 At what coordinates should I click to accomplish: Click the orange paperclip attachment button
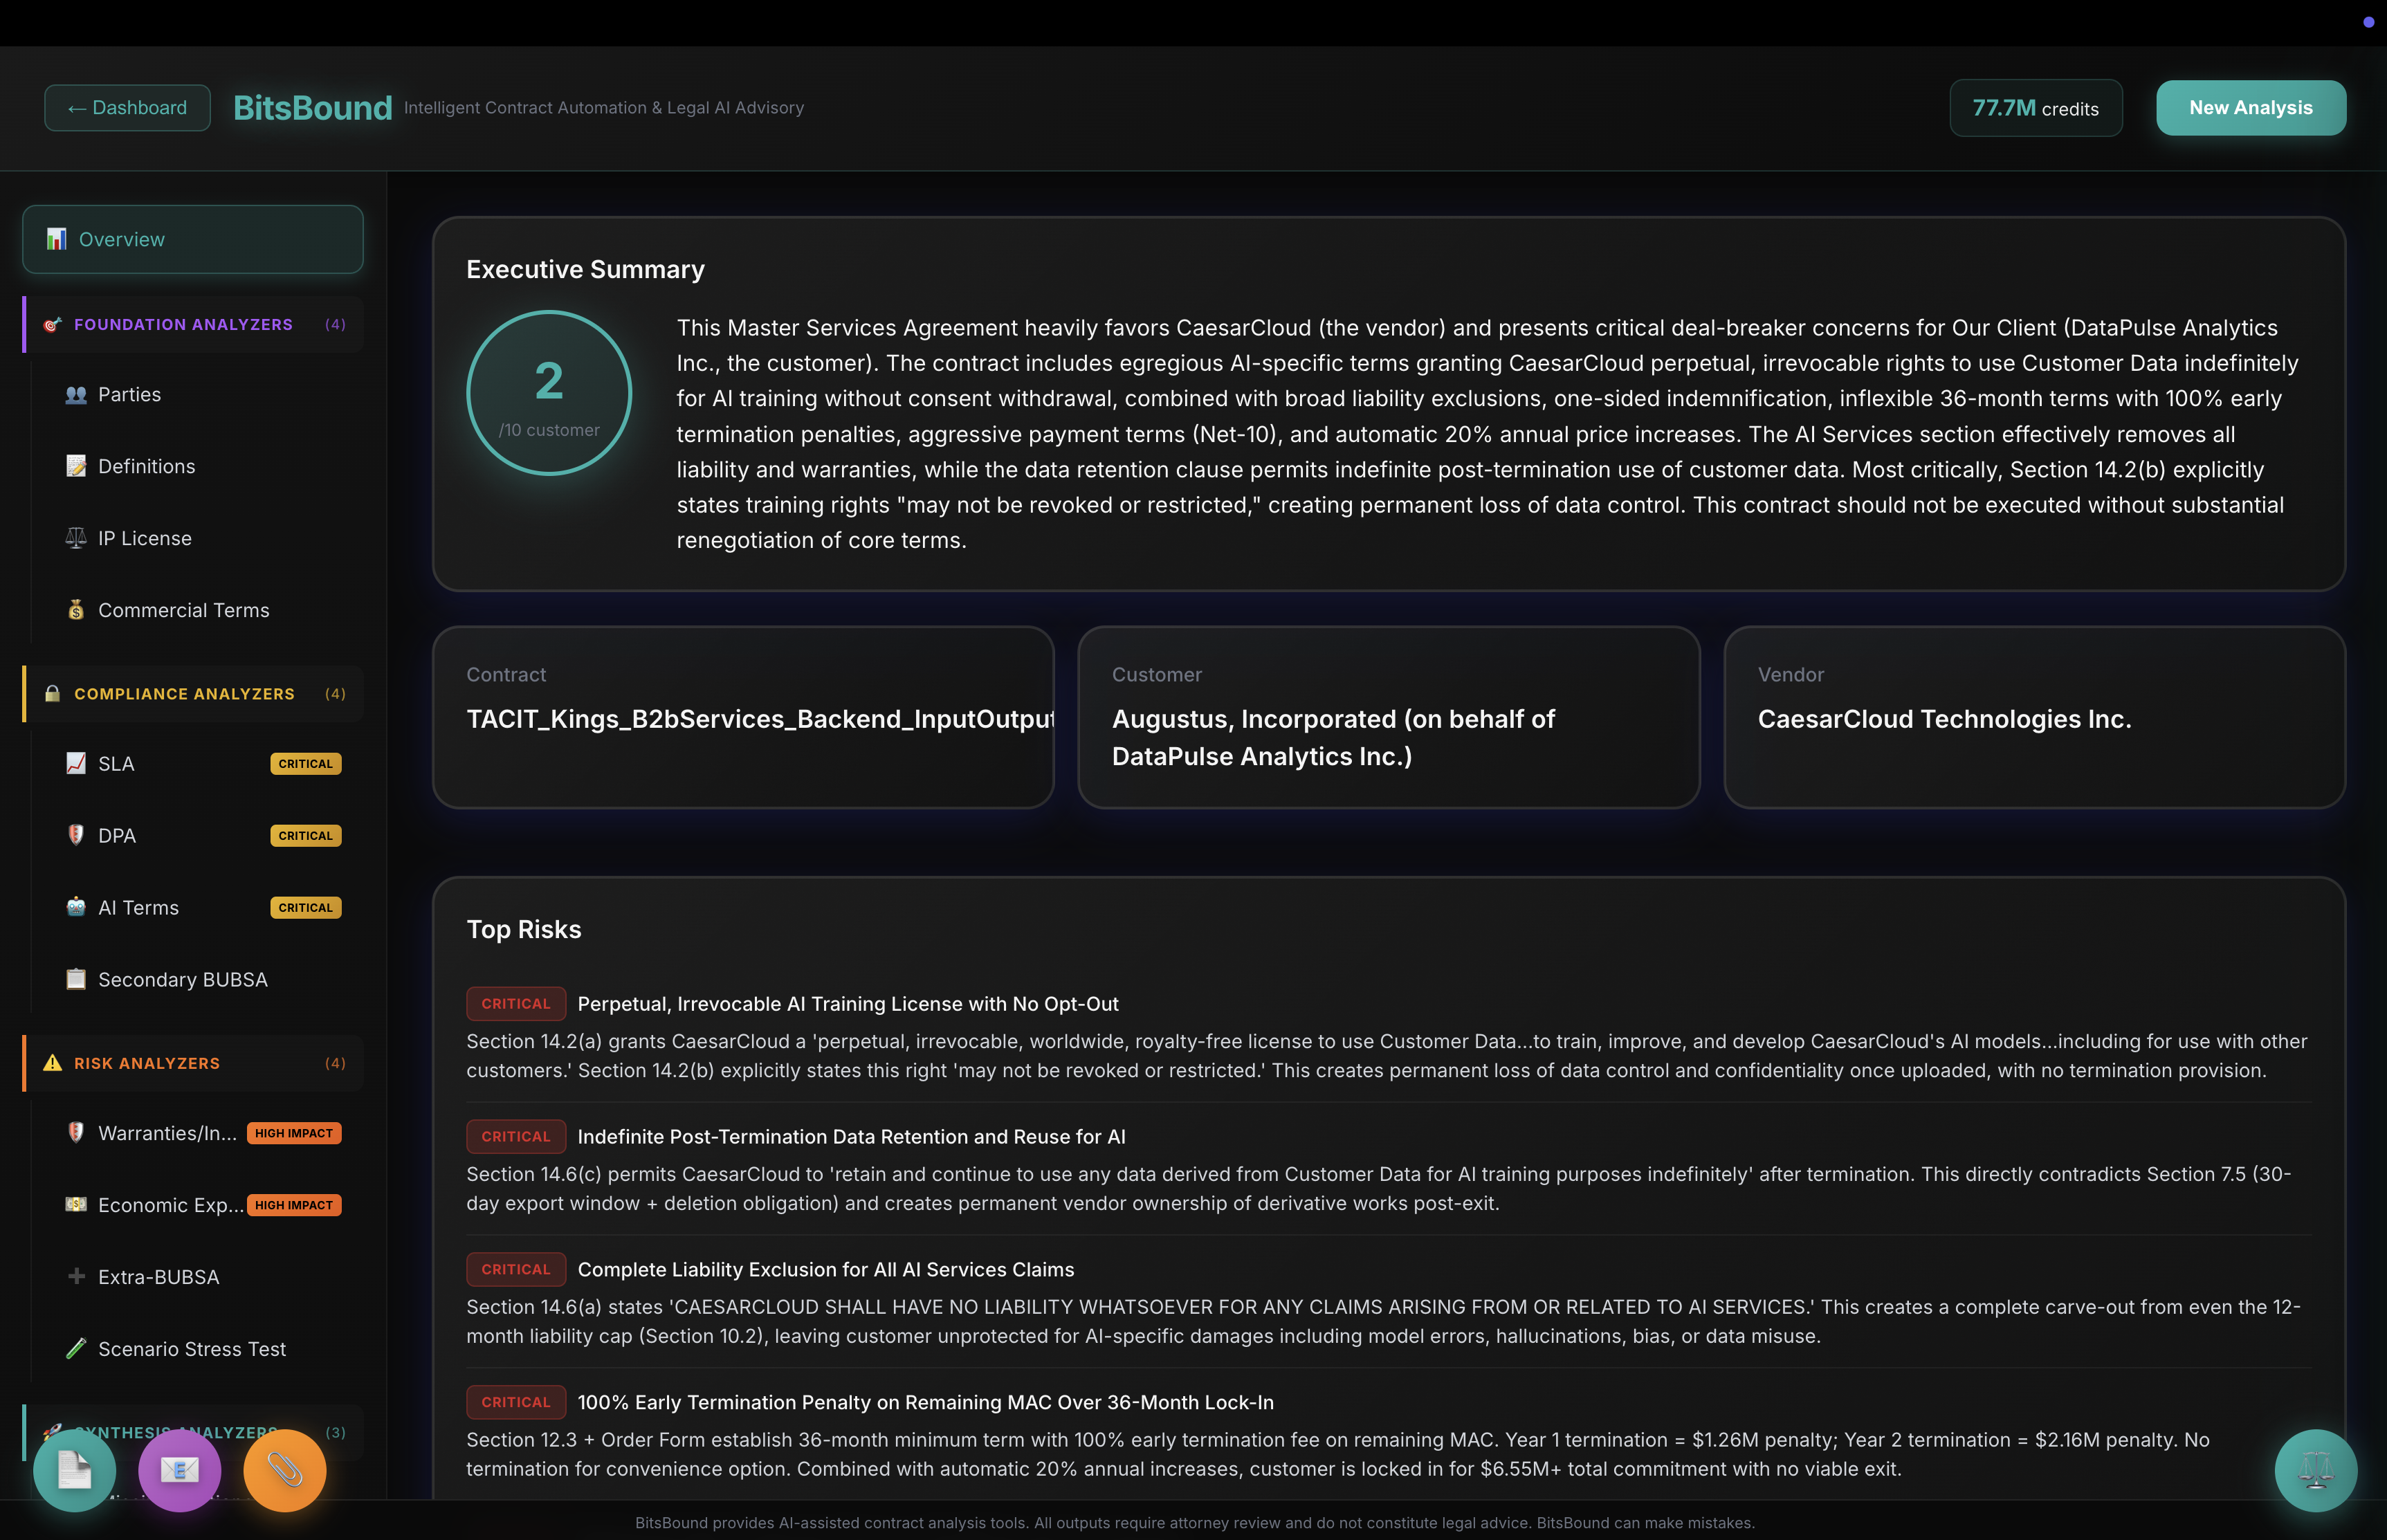(285, 1470)
